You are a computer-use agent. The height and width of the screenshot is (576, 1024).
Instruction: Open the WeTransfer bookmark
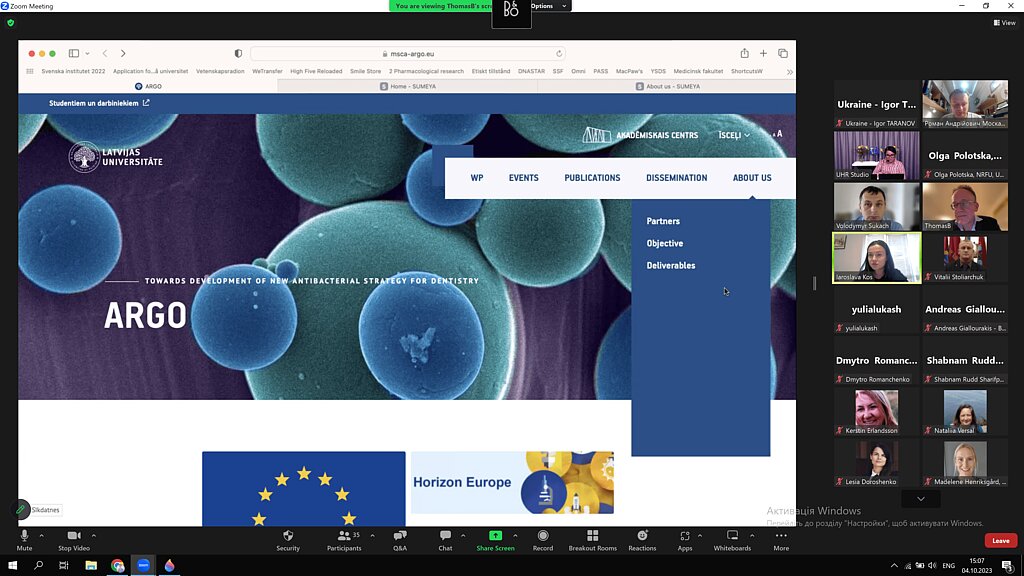click(x=267, y=71)
